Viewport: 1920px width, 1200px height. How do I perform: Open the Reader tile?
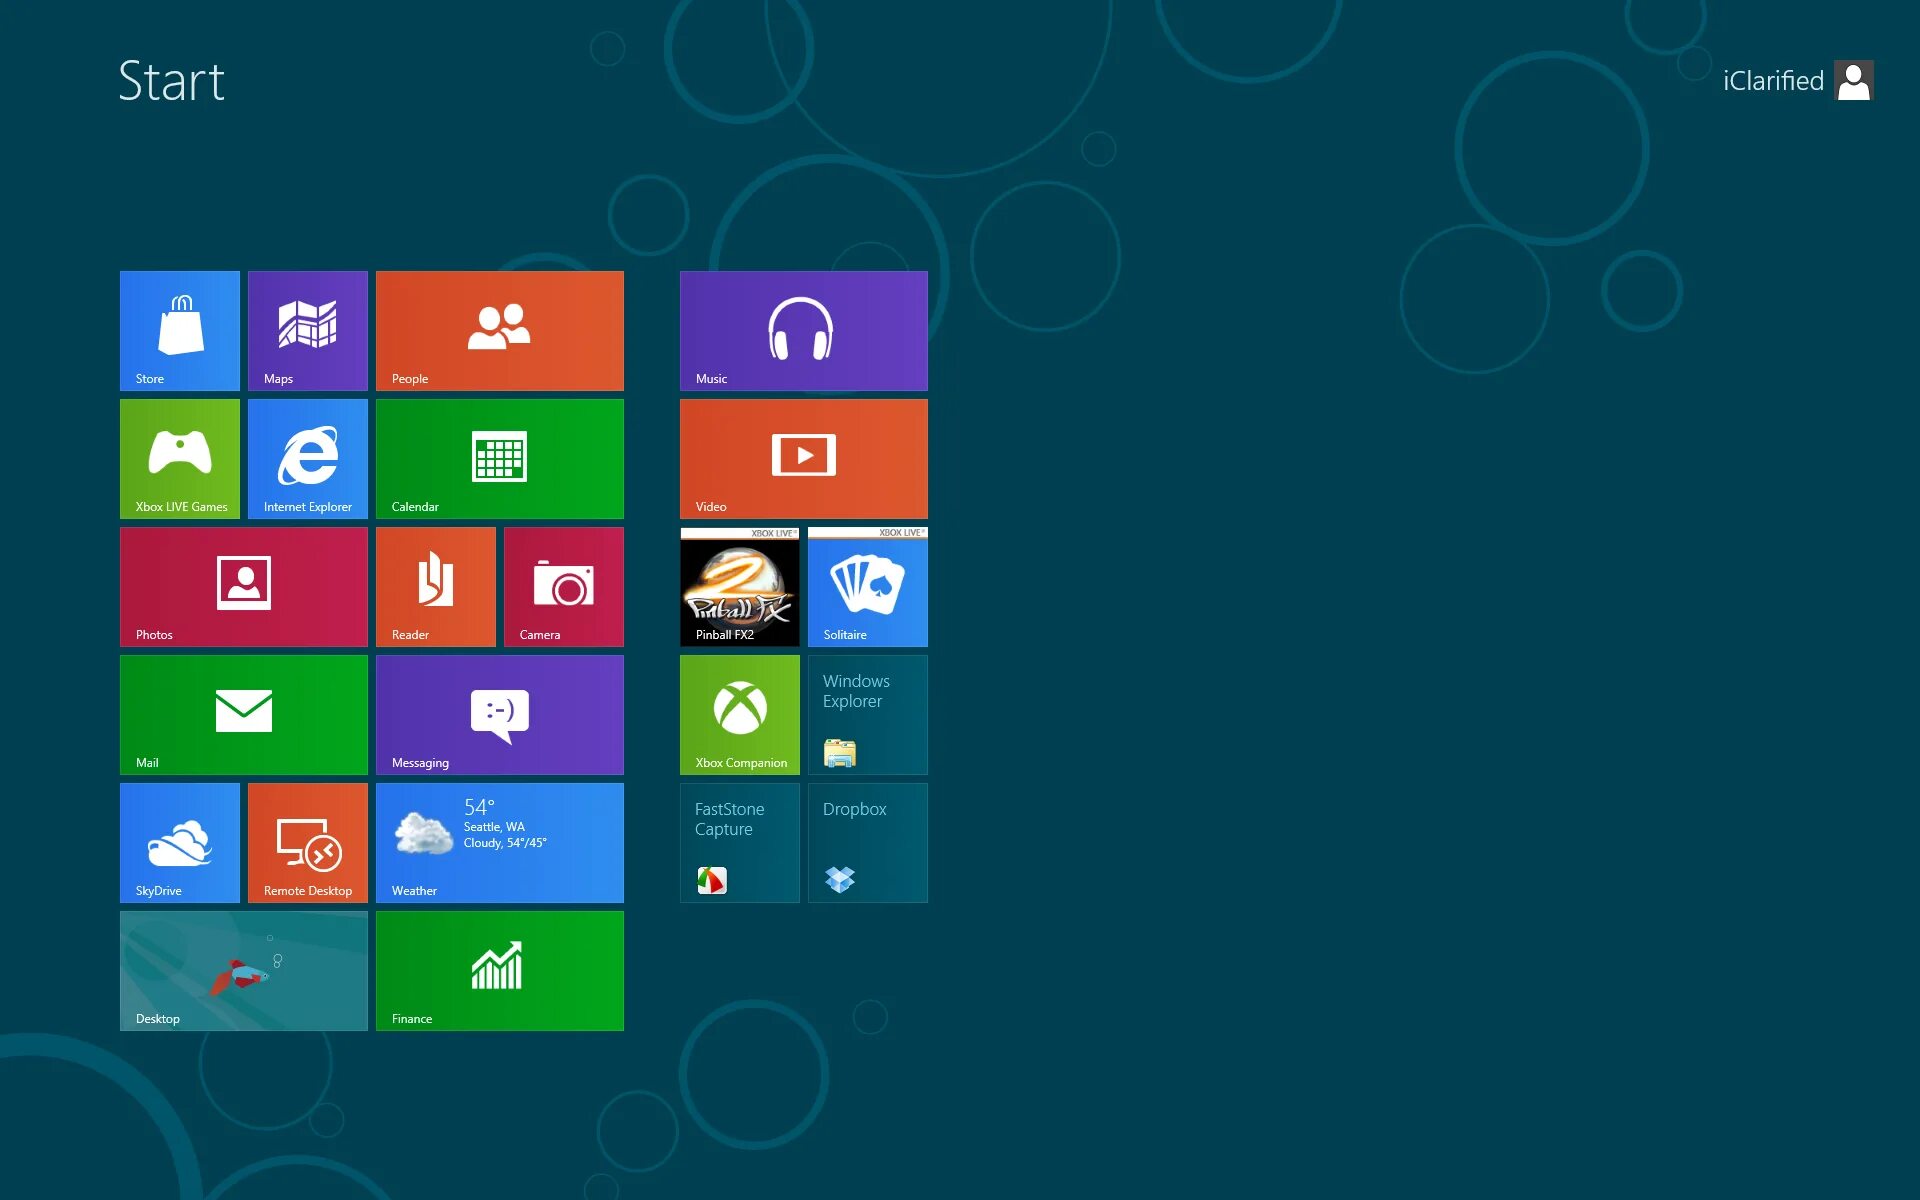436,586
